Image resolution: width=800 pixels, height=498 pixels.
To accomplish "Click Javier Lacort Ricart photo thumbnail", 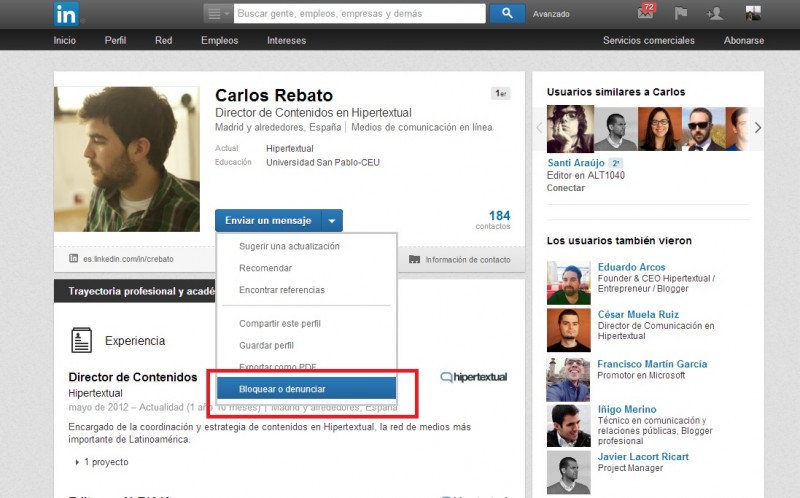I will 568,472.
